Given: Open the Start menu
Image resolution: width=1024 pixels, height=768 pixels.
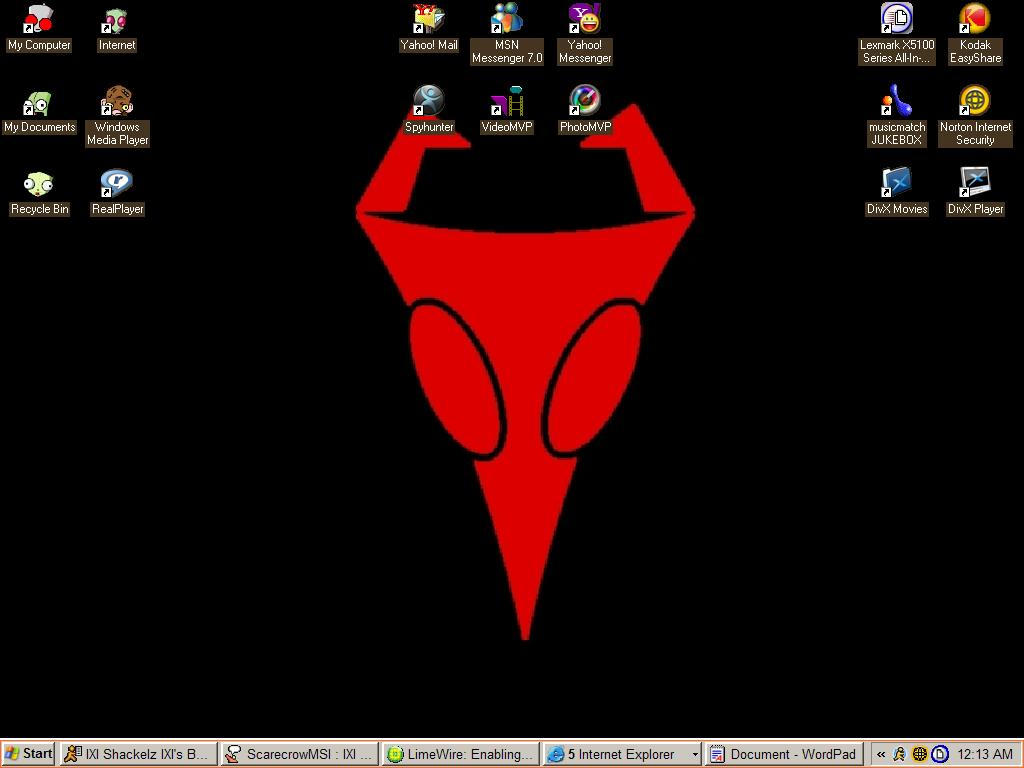Looking at the screenshot, I should tap(27, 753).
